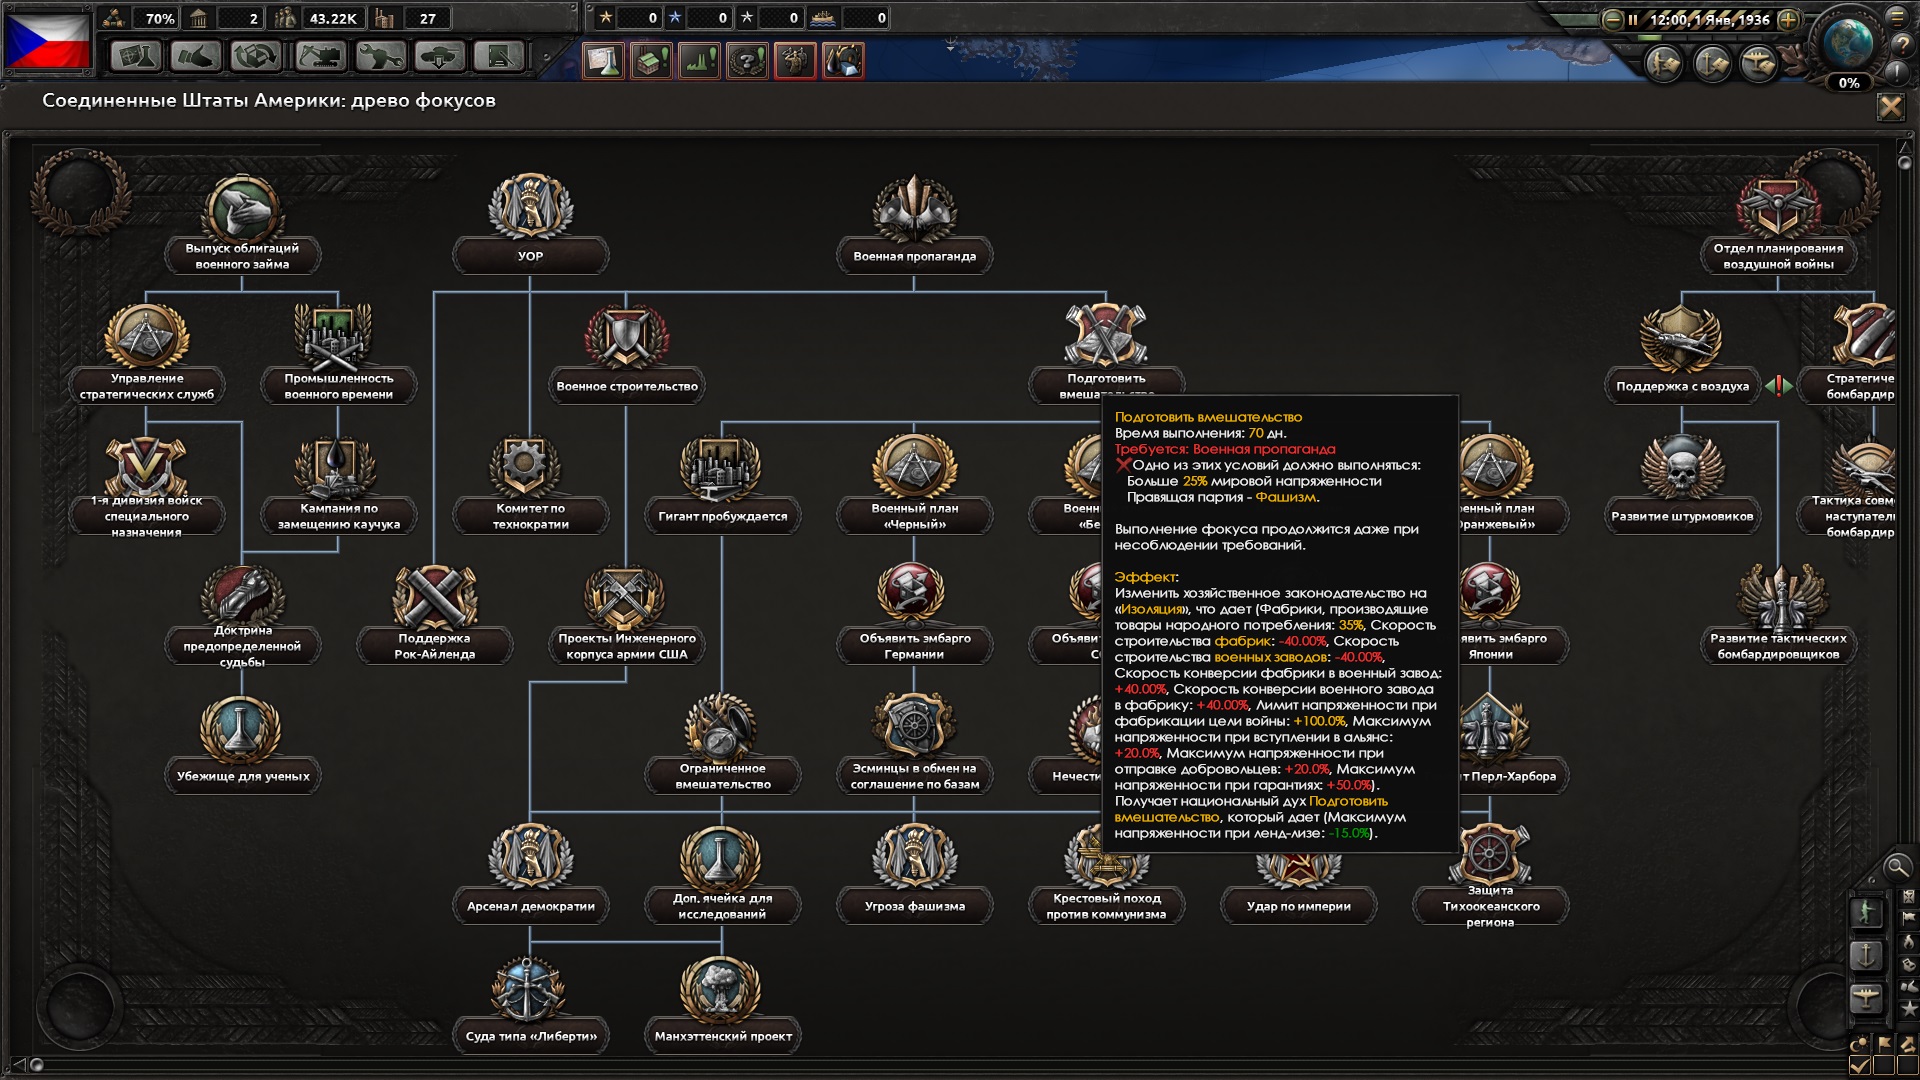The width and height of the screenshot is (1920, 1080).
Task: Click the officer salute alert icon
Action: pyautogui.click(x=795, y=60)
